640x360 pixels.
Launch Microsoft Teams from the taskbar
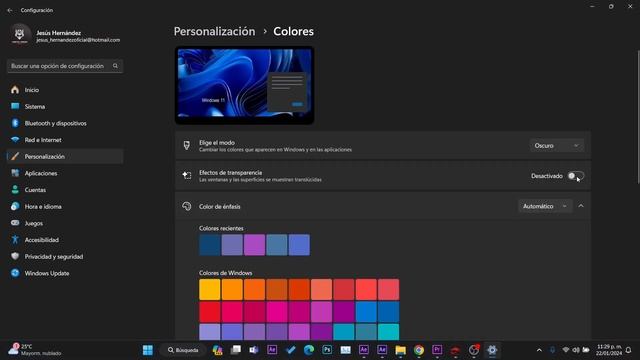pyautogui.click(x=254, y=350)
